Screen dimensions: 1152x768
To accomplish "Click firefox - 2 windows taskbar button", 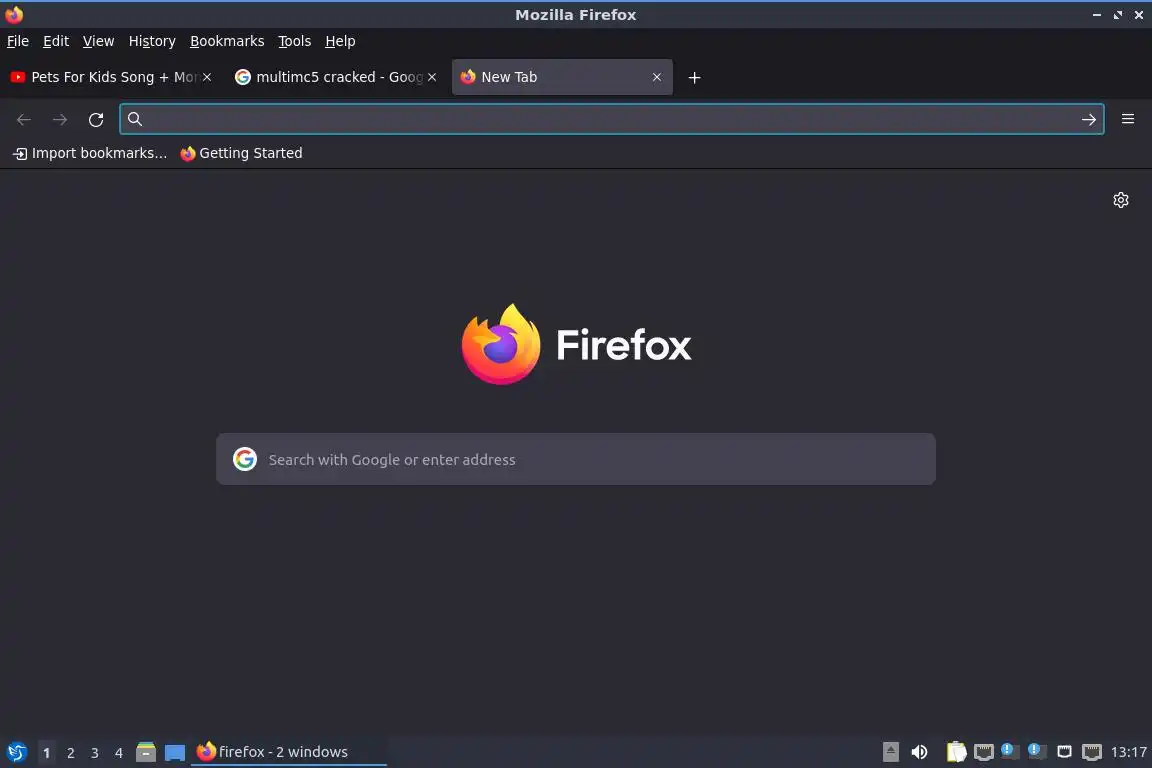I will click(x=288, y=752).
